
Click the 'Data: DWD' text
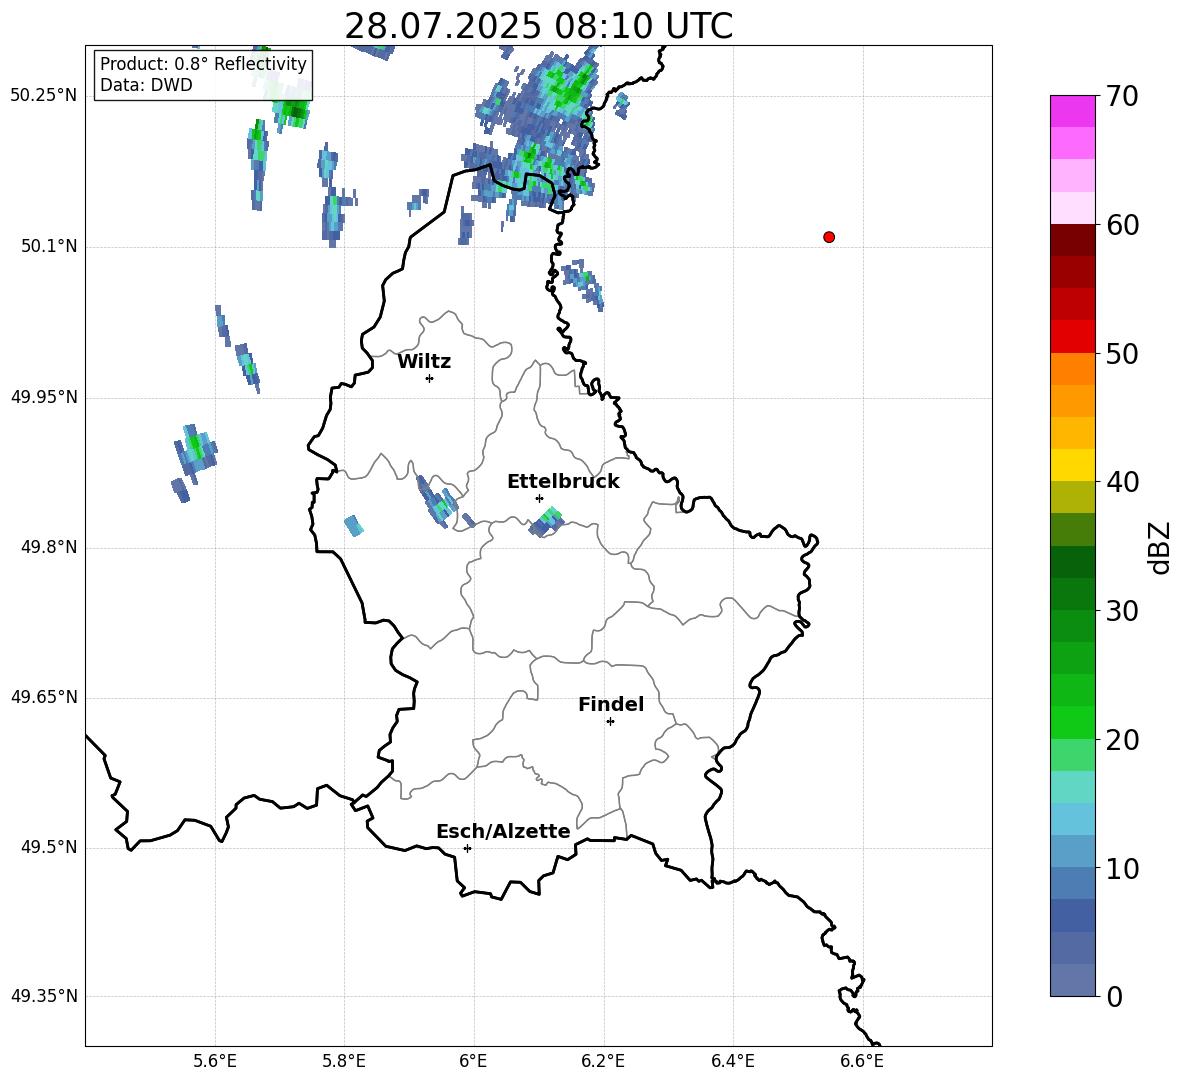pyautogui.click(x=146, y=85)
